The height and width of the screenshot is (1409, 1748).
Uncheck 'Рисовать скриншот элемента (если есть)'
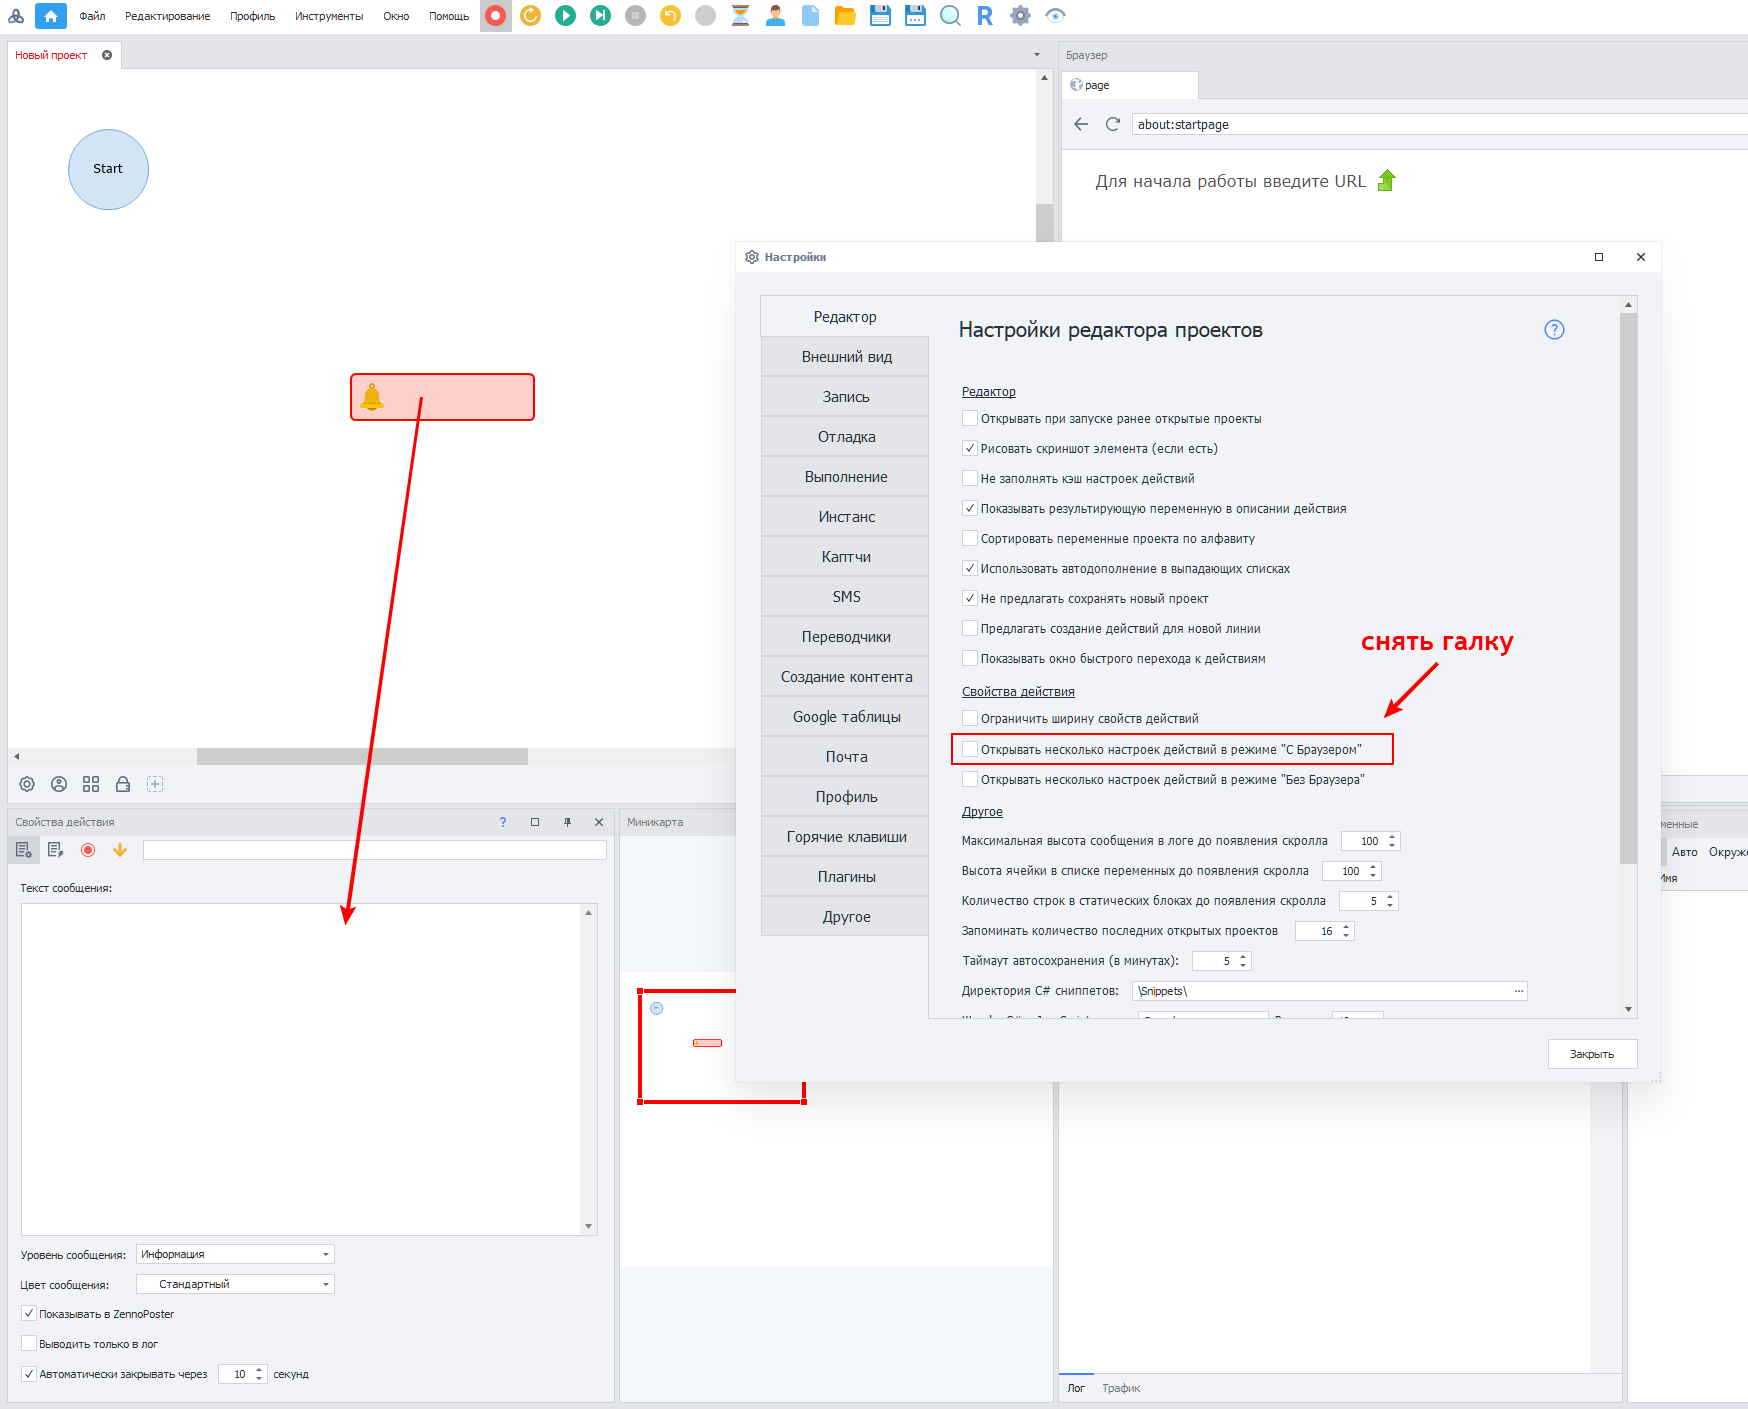click(x=969, y=448)
